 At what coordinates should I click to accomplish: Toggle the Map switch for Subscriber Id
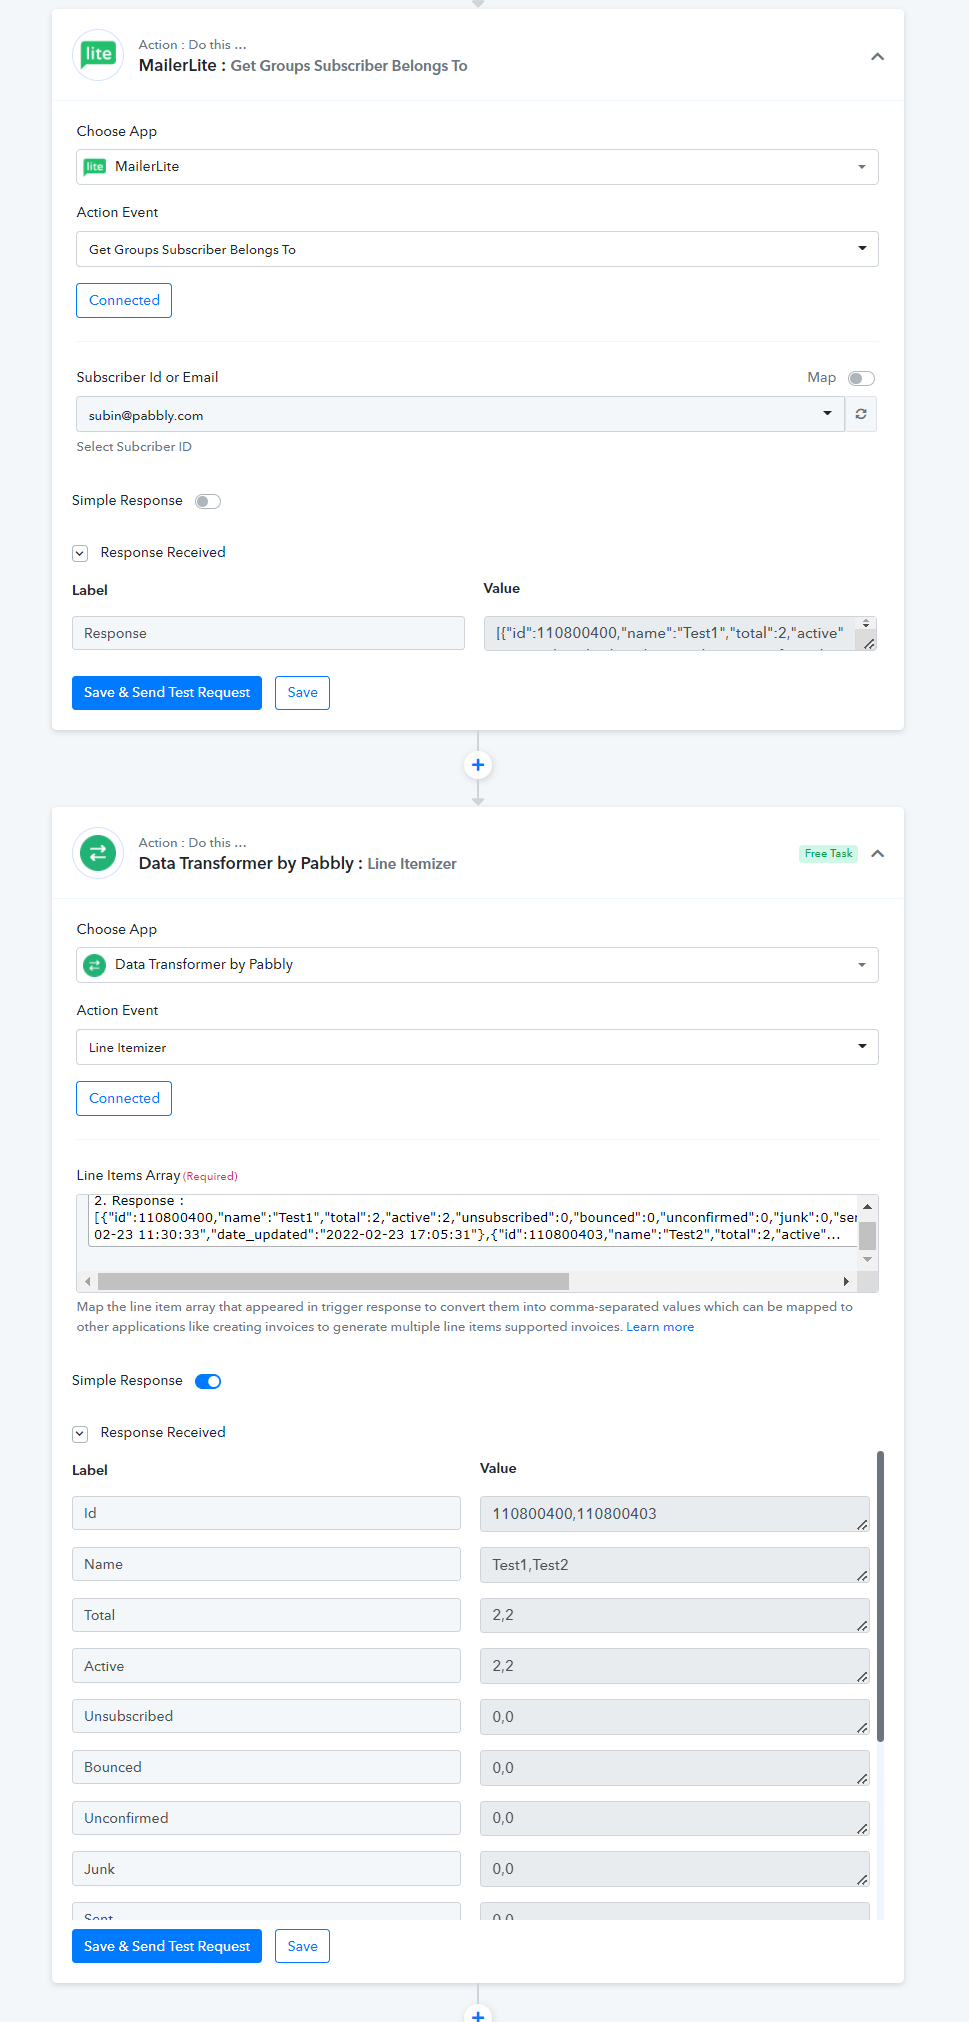[x=861, y=378]
